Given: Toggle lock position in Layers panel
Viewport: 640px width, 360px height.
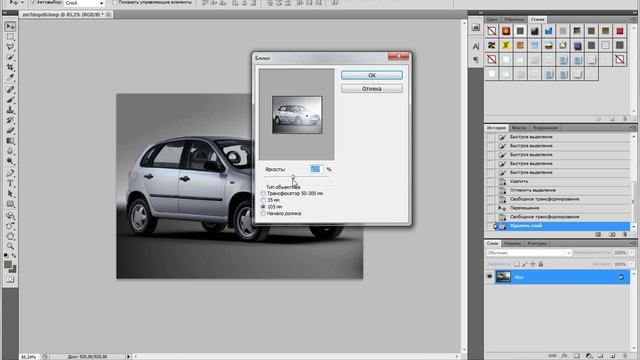Looking at the screenshot, I should 533,264.
